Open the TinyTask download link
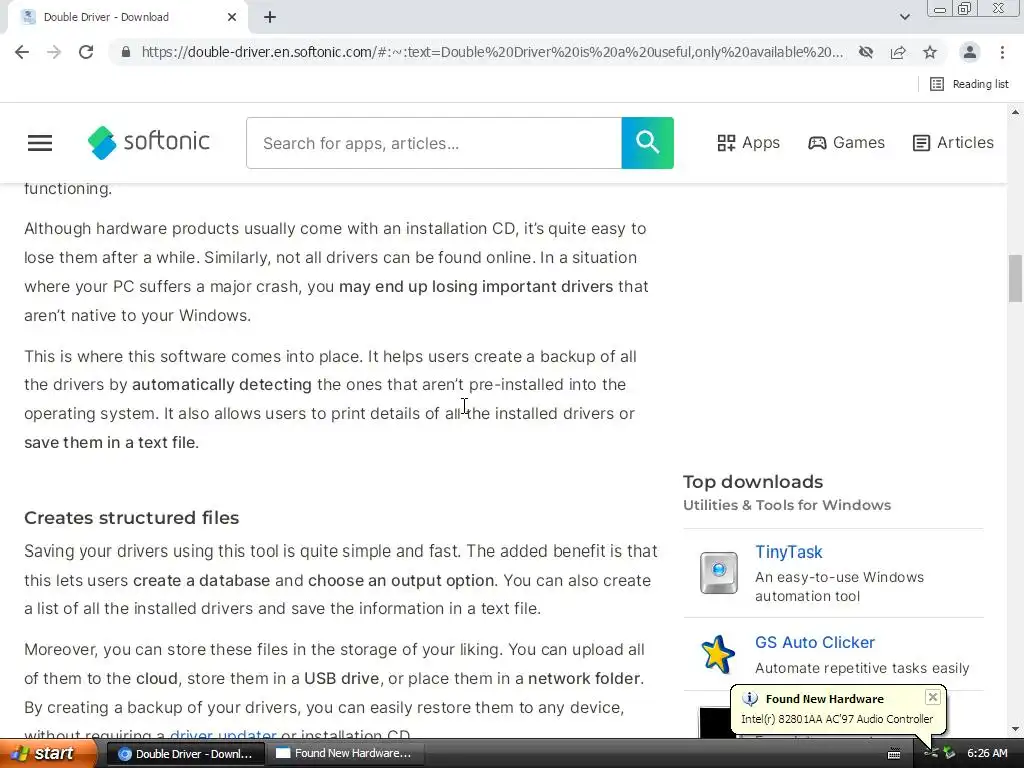Image resolution: width=1024 pixels, height=768 pixels. click(788, 552)
